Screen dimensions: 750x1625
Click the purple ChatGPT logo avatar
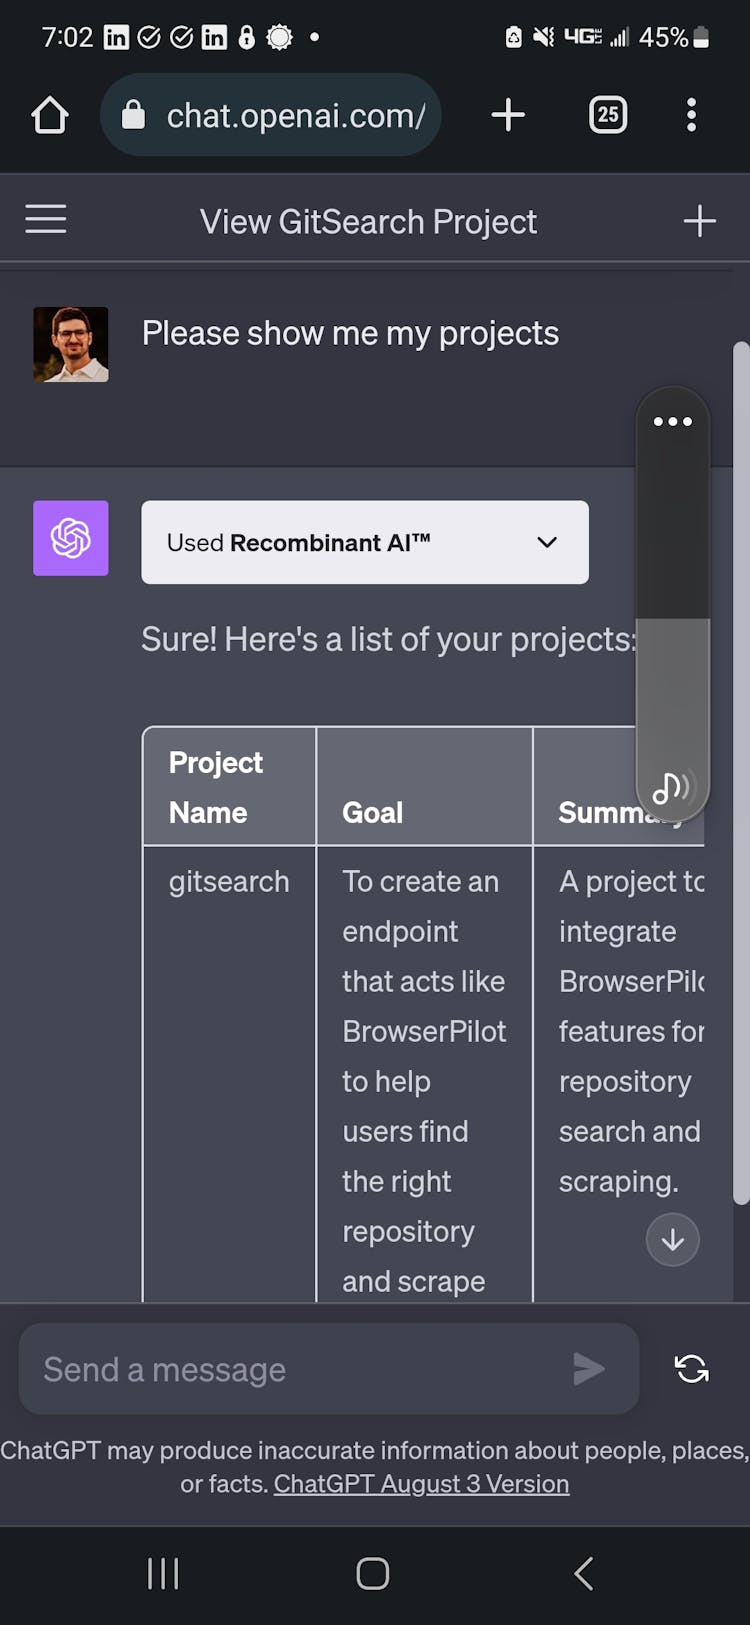tap(71, 538)
